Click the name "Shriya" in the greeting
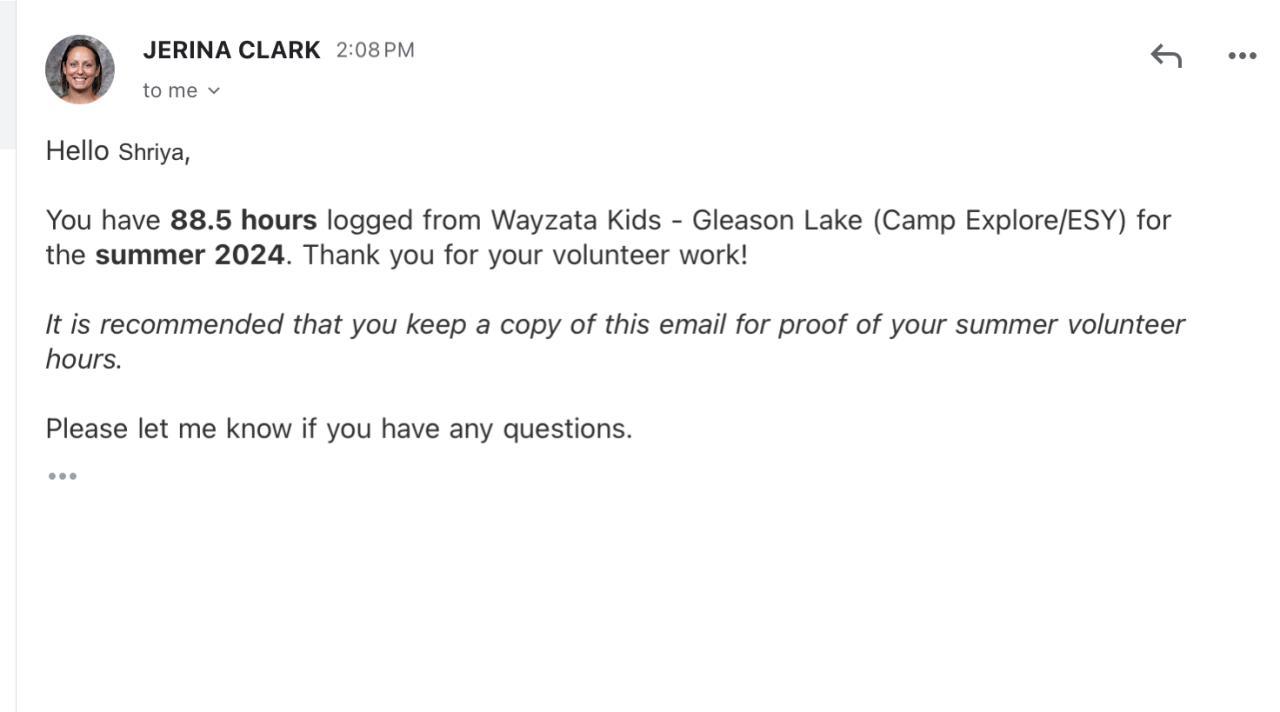Image resolution: width=1280 pixels, height=712 pixels. (x=151, y=153)
